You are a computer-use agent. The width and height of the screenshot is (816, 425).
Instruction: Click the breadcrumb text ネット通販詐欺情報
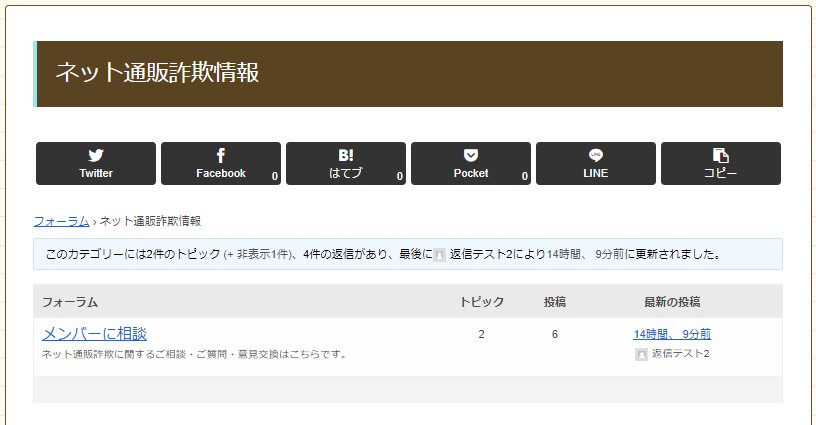150,221
